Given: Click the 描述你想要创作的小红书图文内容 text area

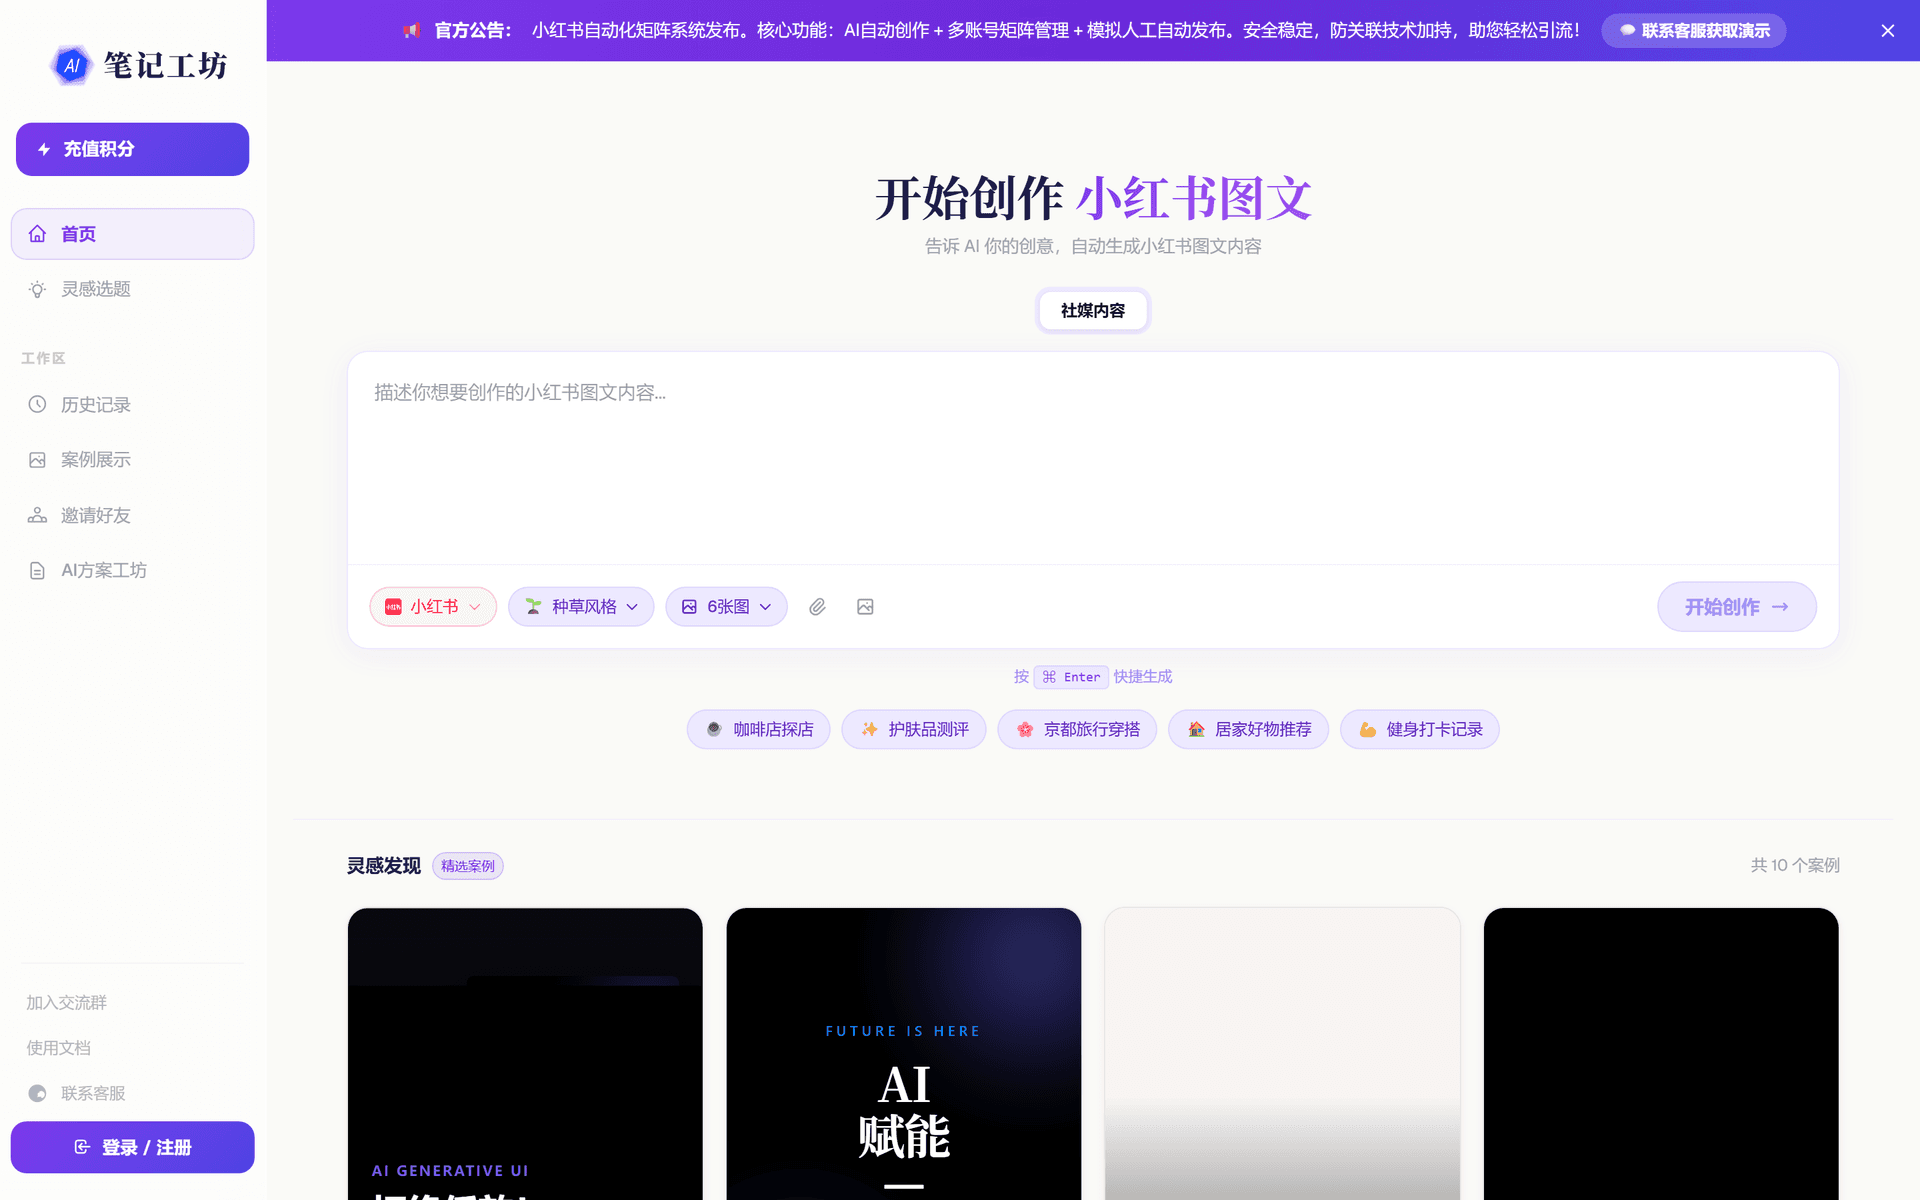Looking at the screenshot, I should click(x=1092, y=458).
